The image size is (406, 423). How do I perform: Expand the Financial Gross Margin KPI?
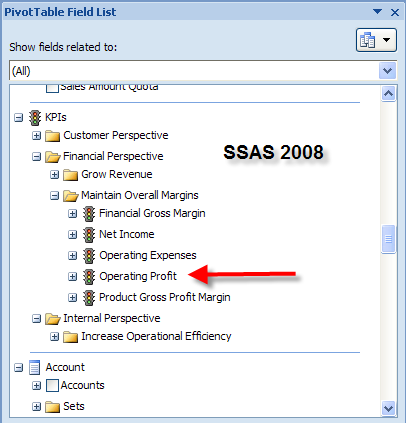click(72, 214)
